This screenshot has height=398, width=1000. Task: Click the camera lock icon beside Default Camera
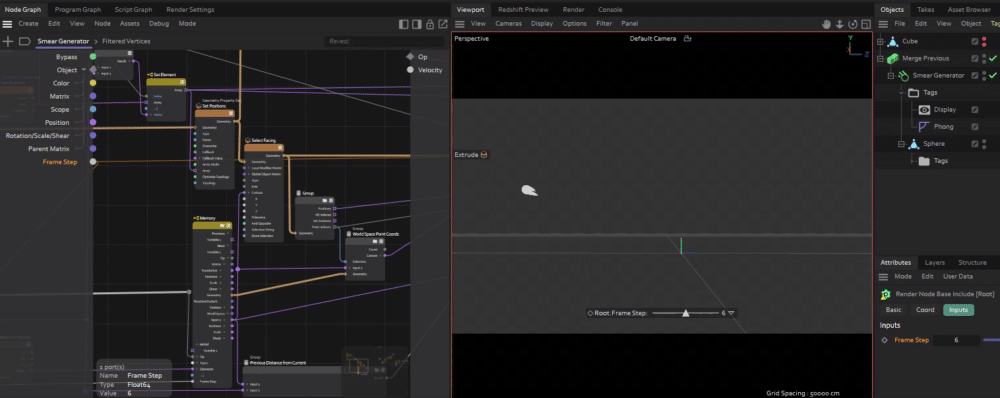pos(688,38)
